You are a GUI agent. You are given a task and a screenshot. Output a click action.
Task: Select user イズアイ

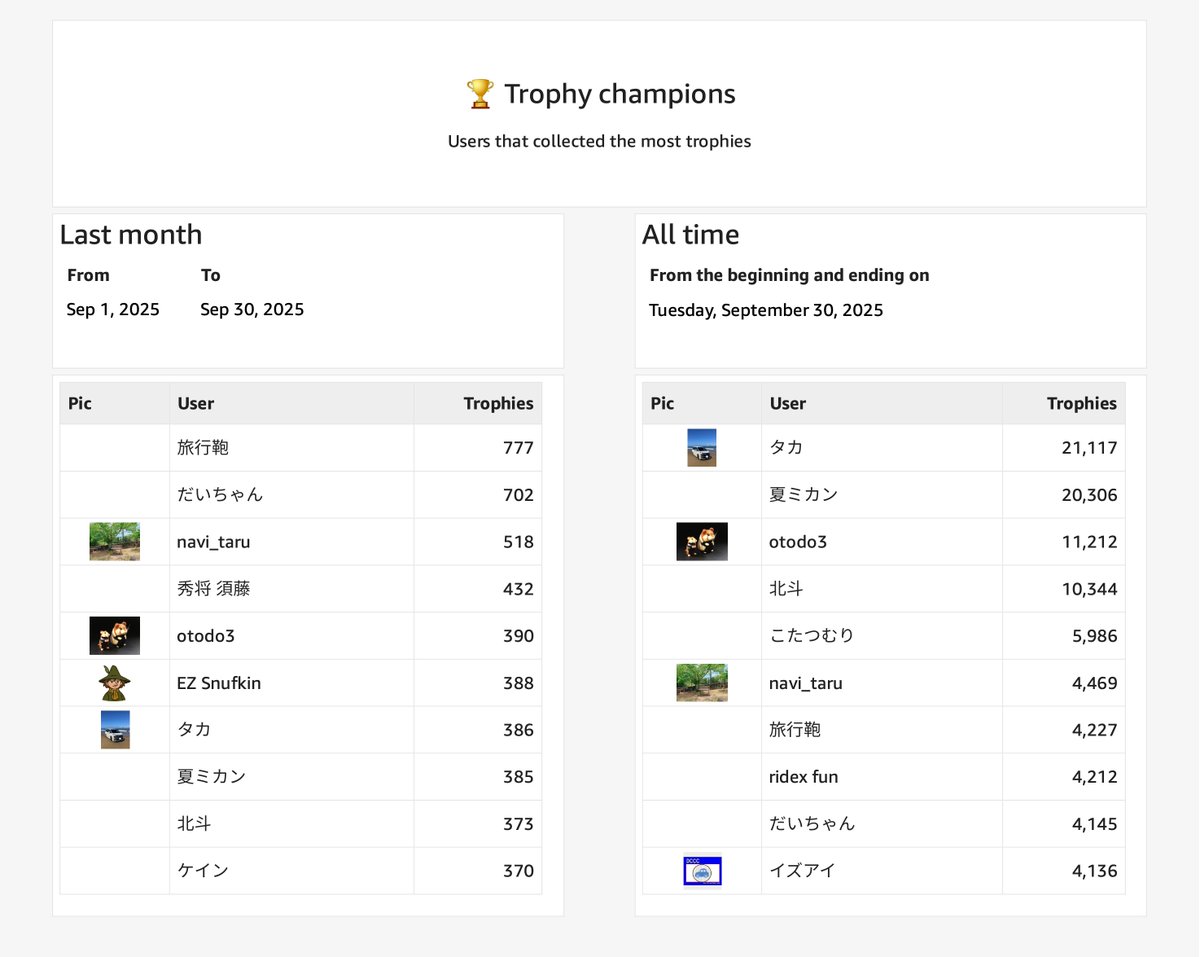[803, 871]
